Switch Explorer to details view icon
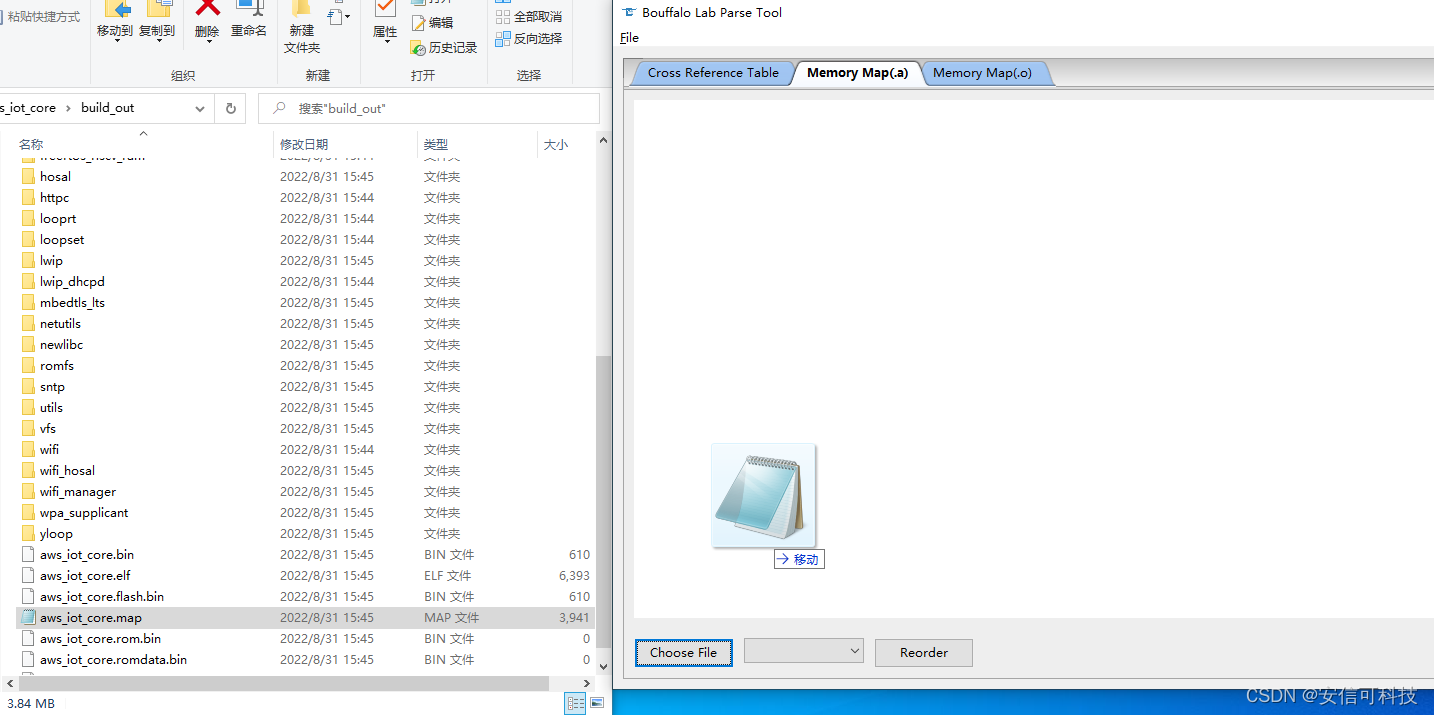 (575, 704)
